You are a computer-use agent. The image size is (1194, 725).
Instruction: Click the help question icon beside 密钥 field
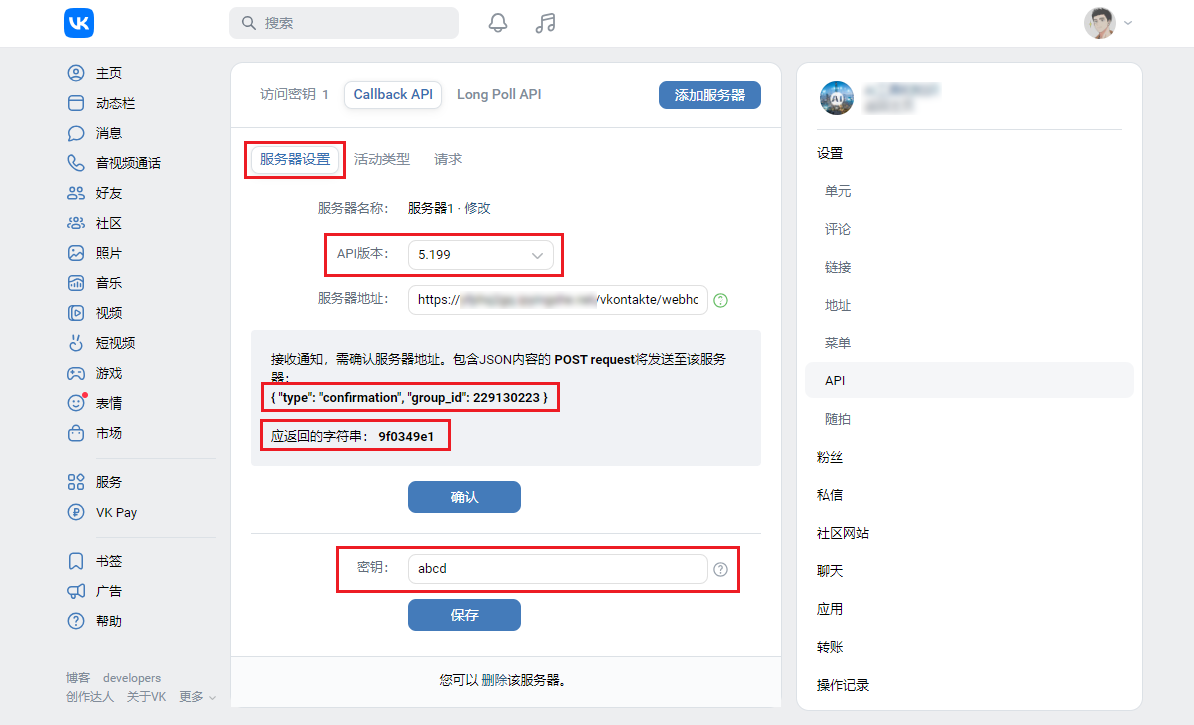[720, 569]
